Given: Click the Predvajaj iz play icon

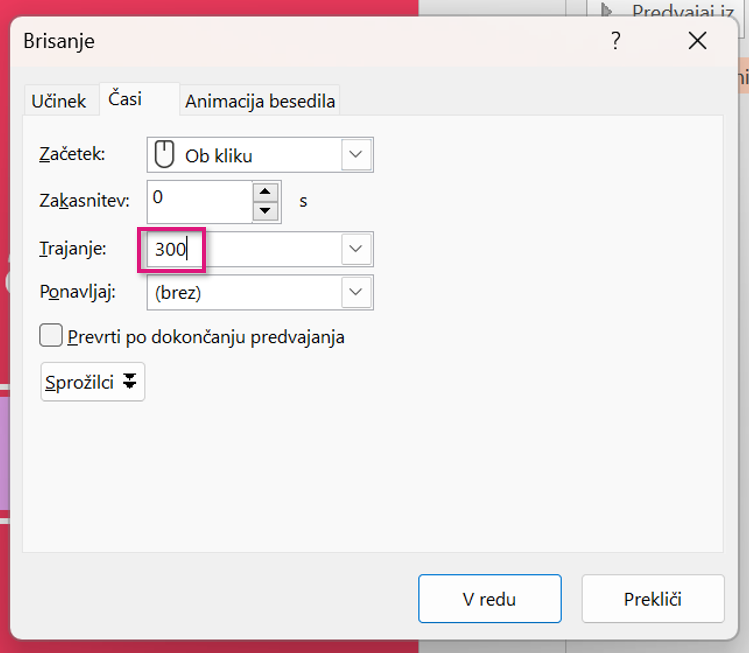Looking at the screenshot, I should (606, 12).
